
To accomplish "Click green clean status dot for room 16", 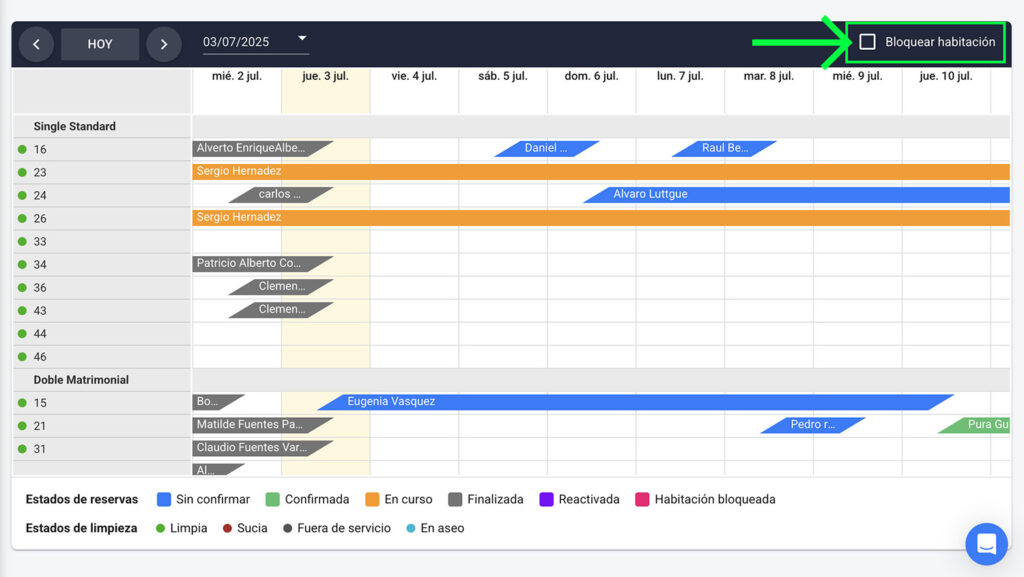I will [x=22, y=149].
